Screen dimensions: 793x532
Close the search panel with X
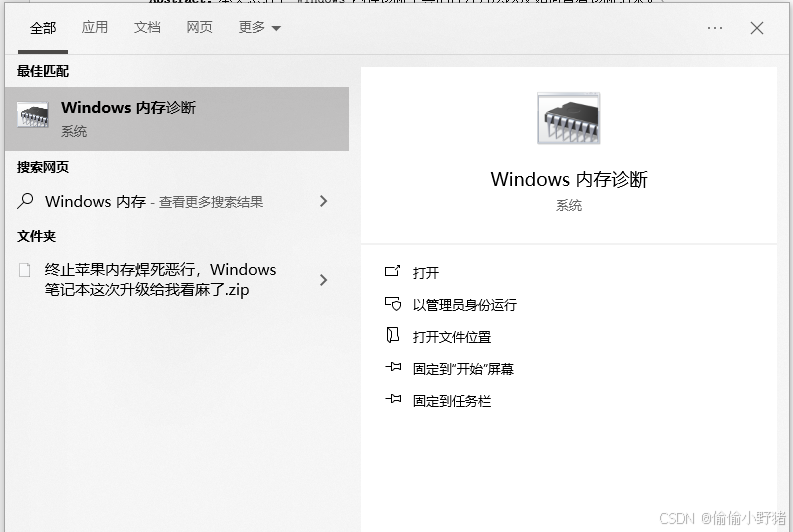click(757, 28)
